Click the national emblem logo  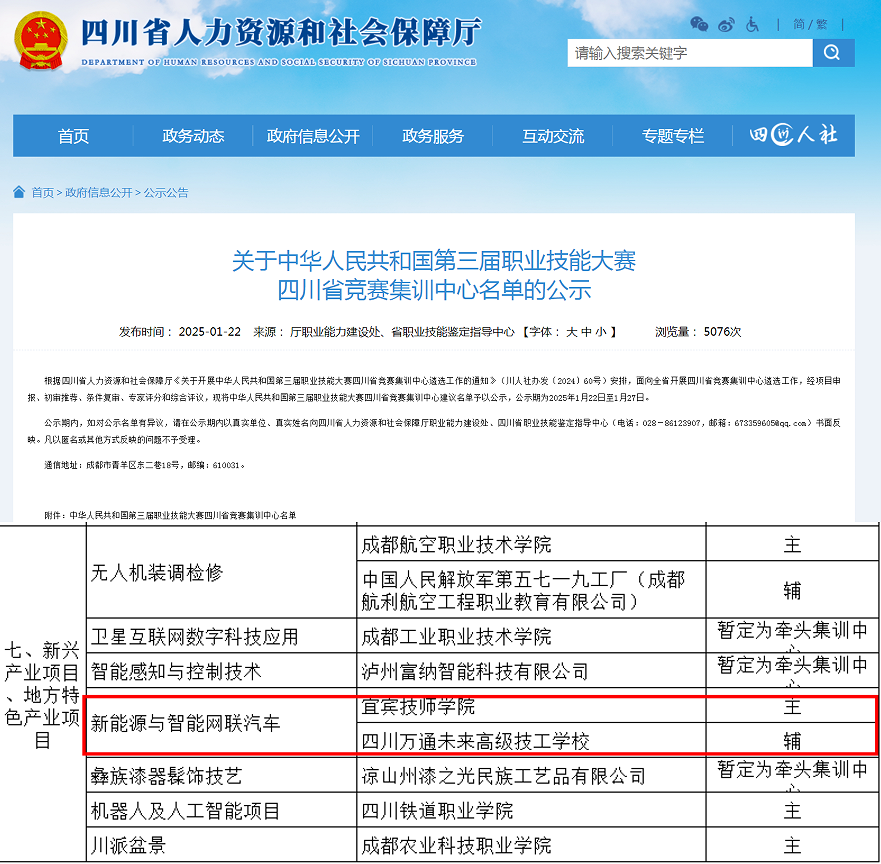[x=42, y=41]
